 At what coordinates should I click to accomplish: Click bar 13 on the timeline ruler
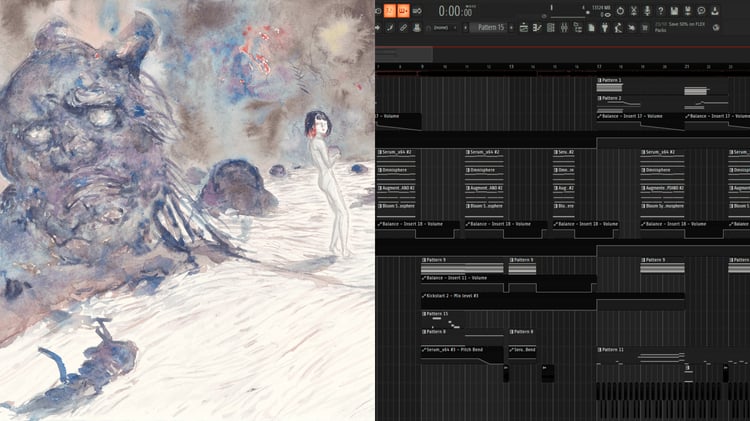click(x=511, y=67)
